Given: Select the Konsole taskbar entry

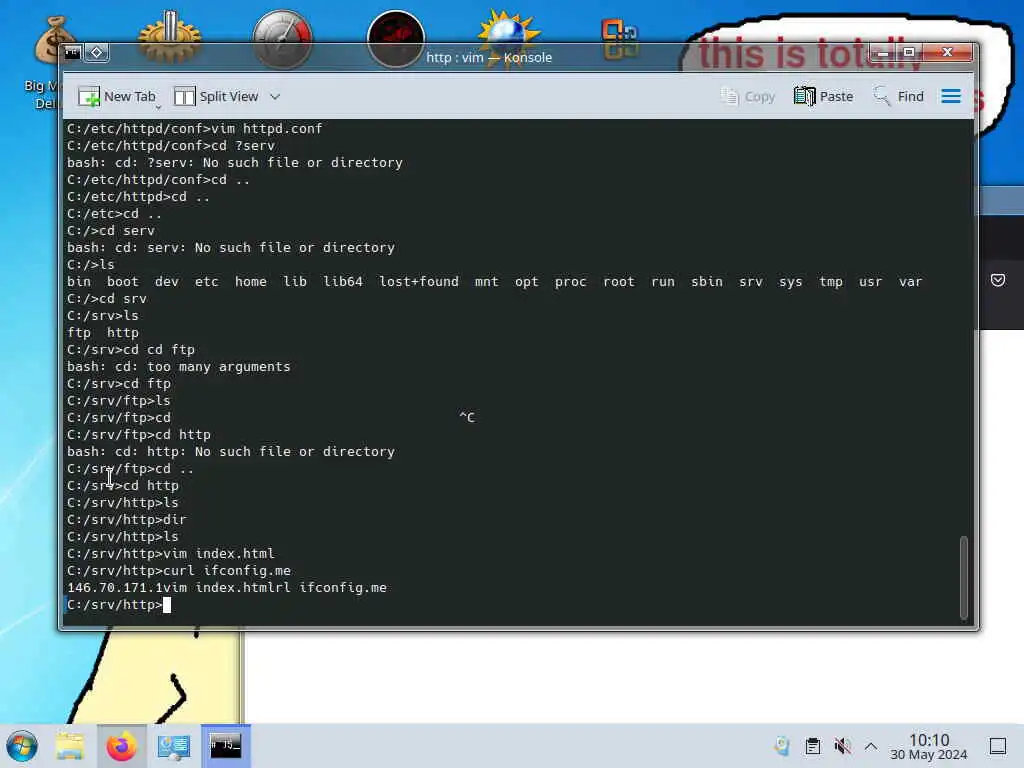Looking at the screenshot, I should (x=225, y=746).
